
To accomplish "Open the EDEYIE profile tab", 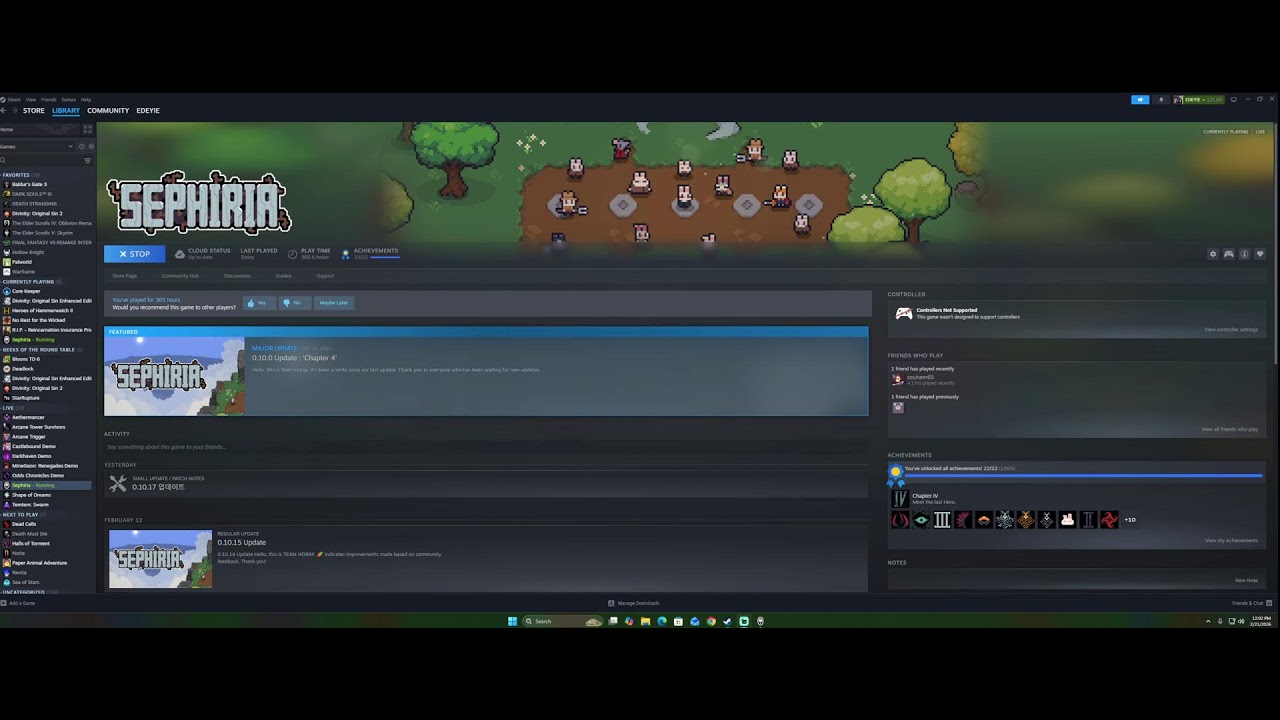I will pos(148,111).
